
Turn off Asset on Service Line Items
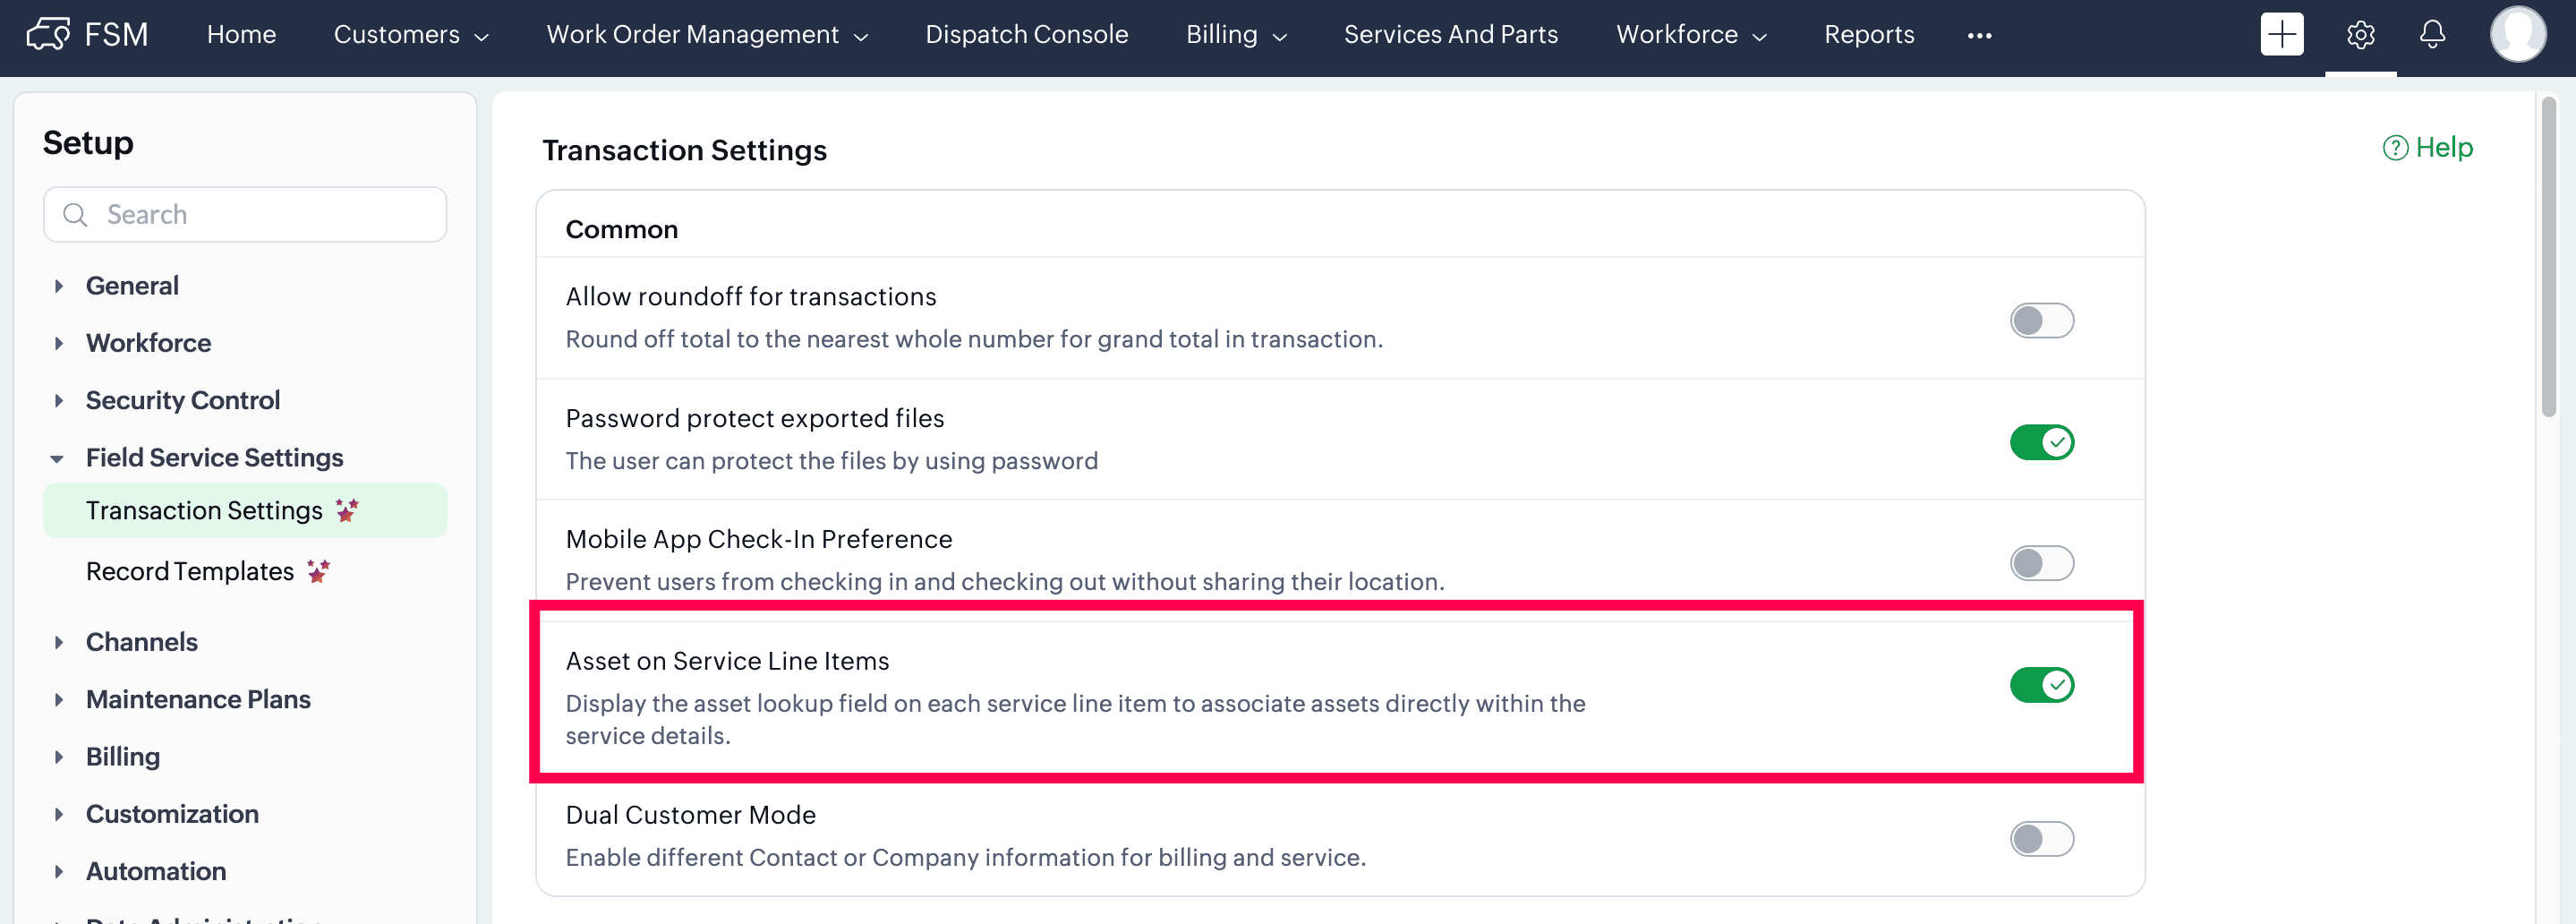pos(2041,685)
